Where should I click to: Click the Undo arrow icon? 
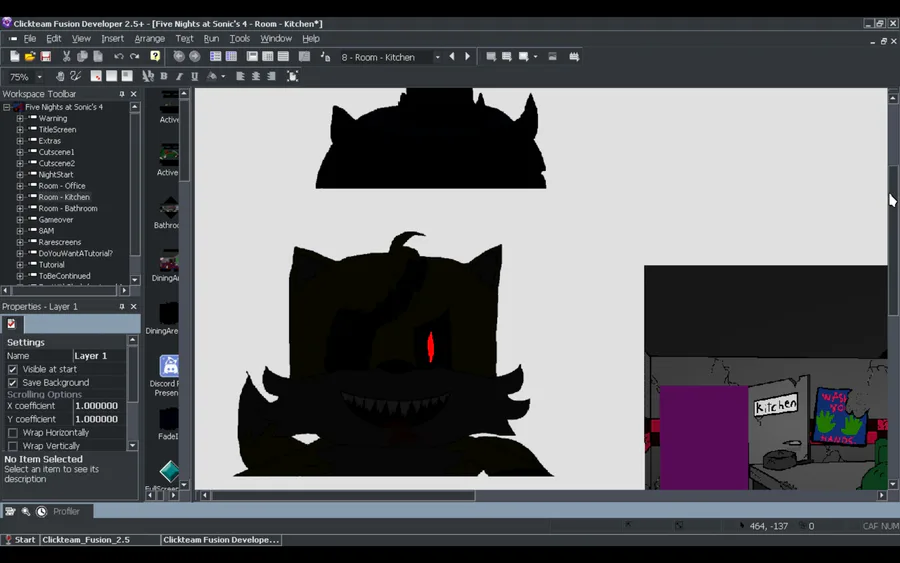[x=118, y=56]
